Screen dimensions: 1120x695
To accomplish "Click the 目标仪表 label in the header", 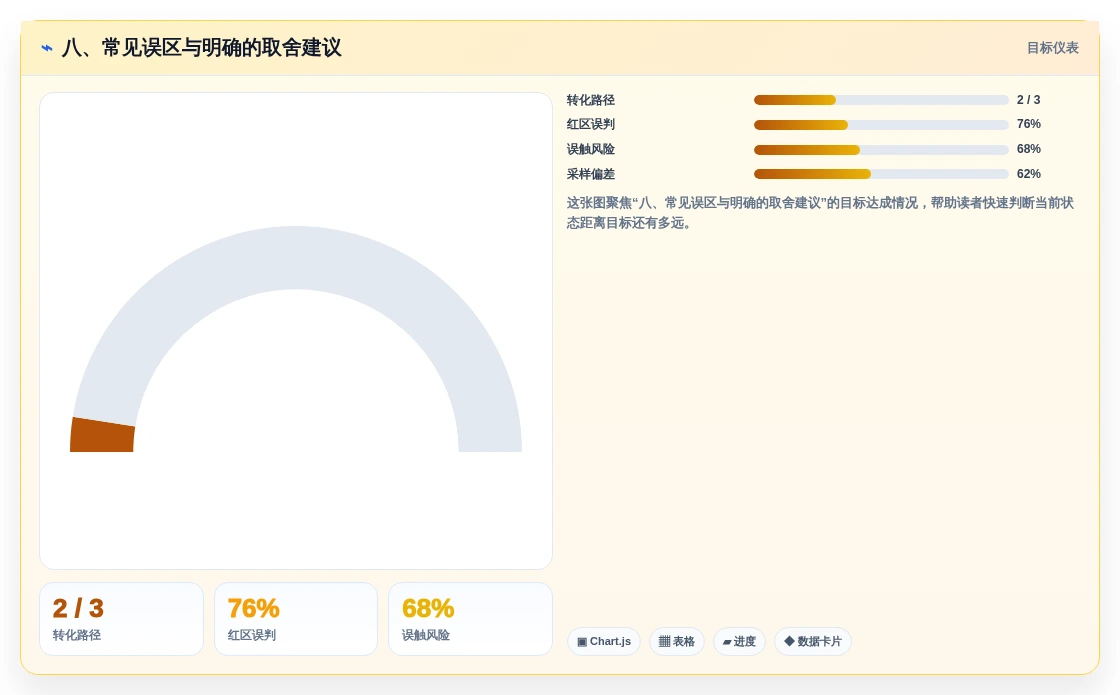I will (1052, 48).
